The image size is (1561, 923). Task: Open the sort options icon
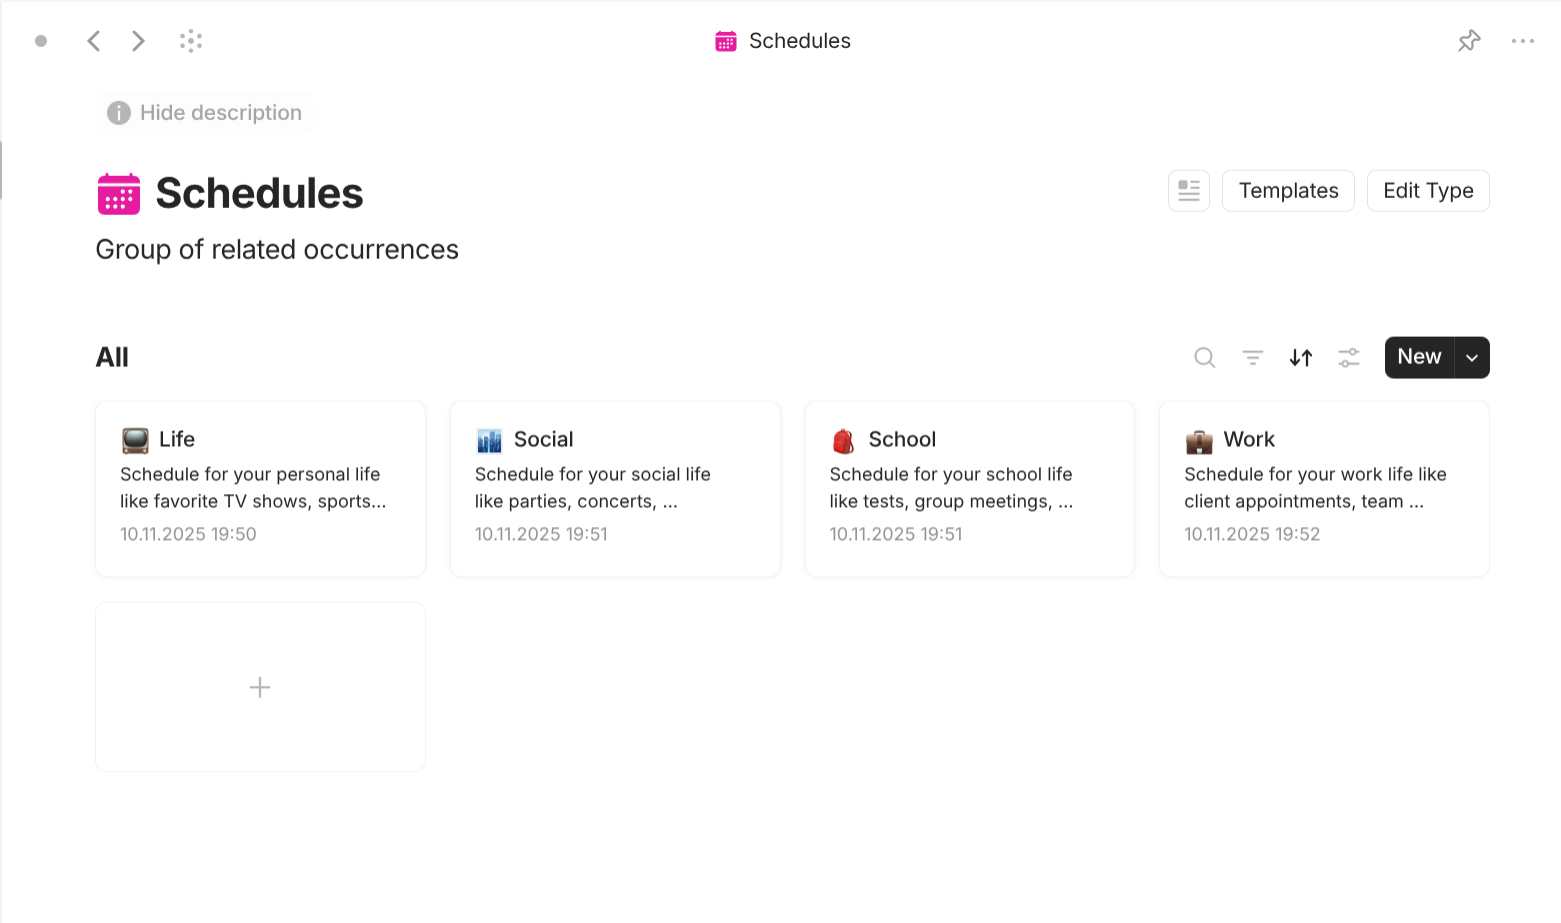pos(1300,357)
